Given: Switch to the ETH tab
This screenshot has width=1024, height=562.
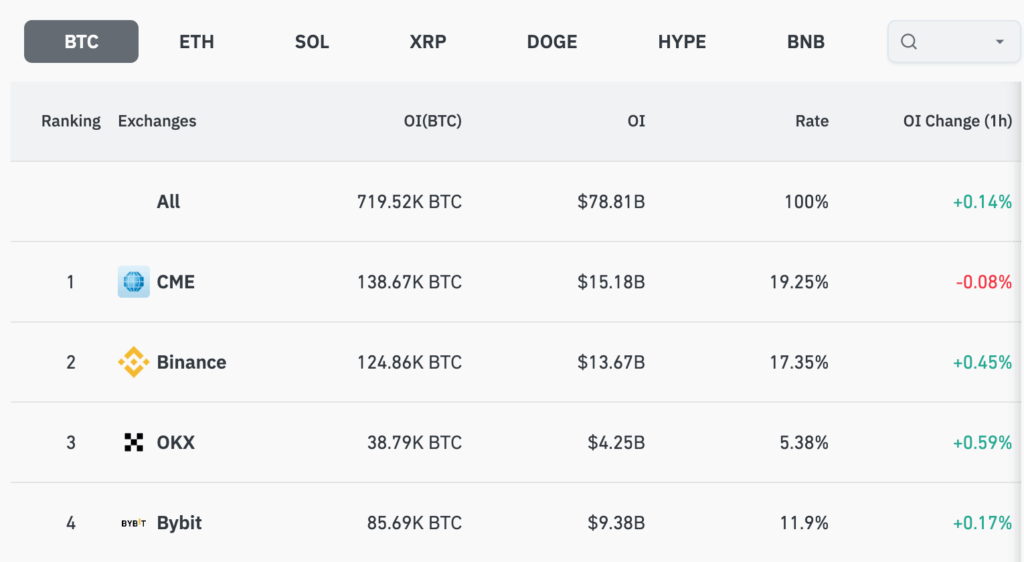Looking at the screenshot, I should pyautogui.click(x=196, y=42).
